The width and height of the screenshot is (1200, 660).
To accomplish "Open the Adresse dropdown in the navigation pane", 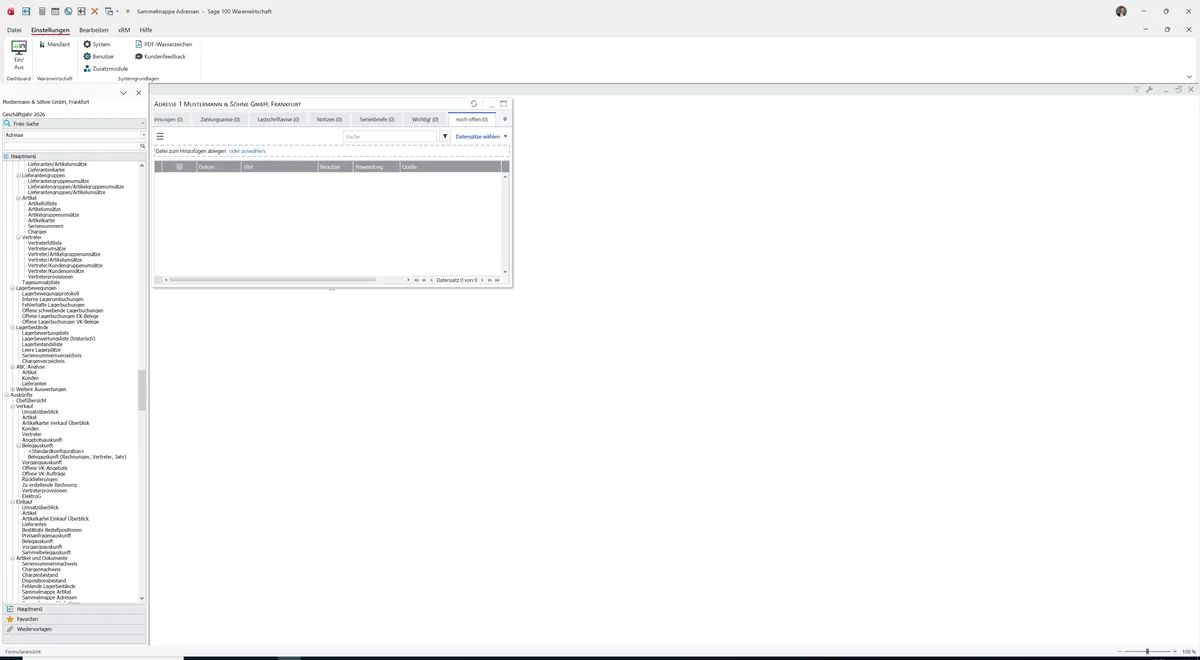I will tap(143, 135).
